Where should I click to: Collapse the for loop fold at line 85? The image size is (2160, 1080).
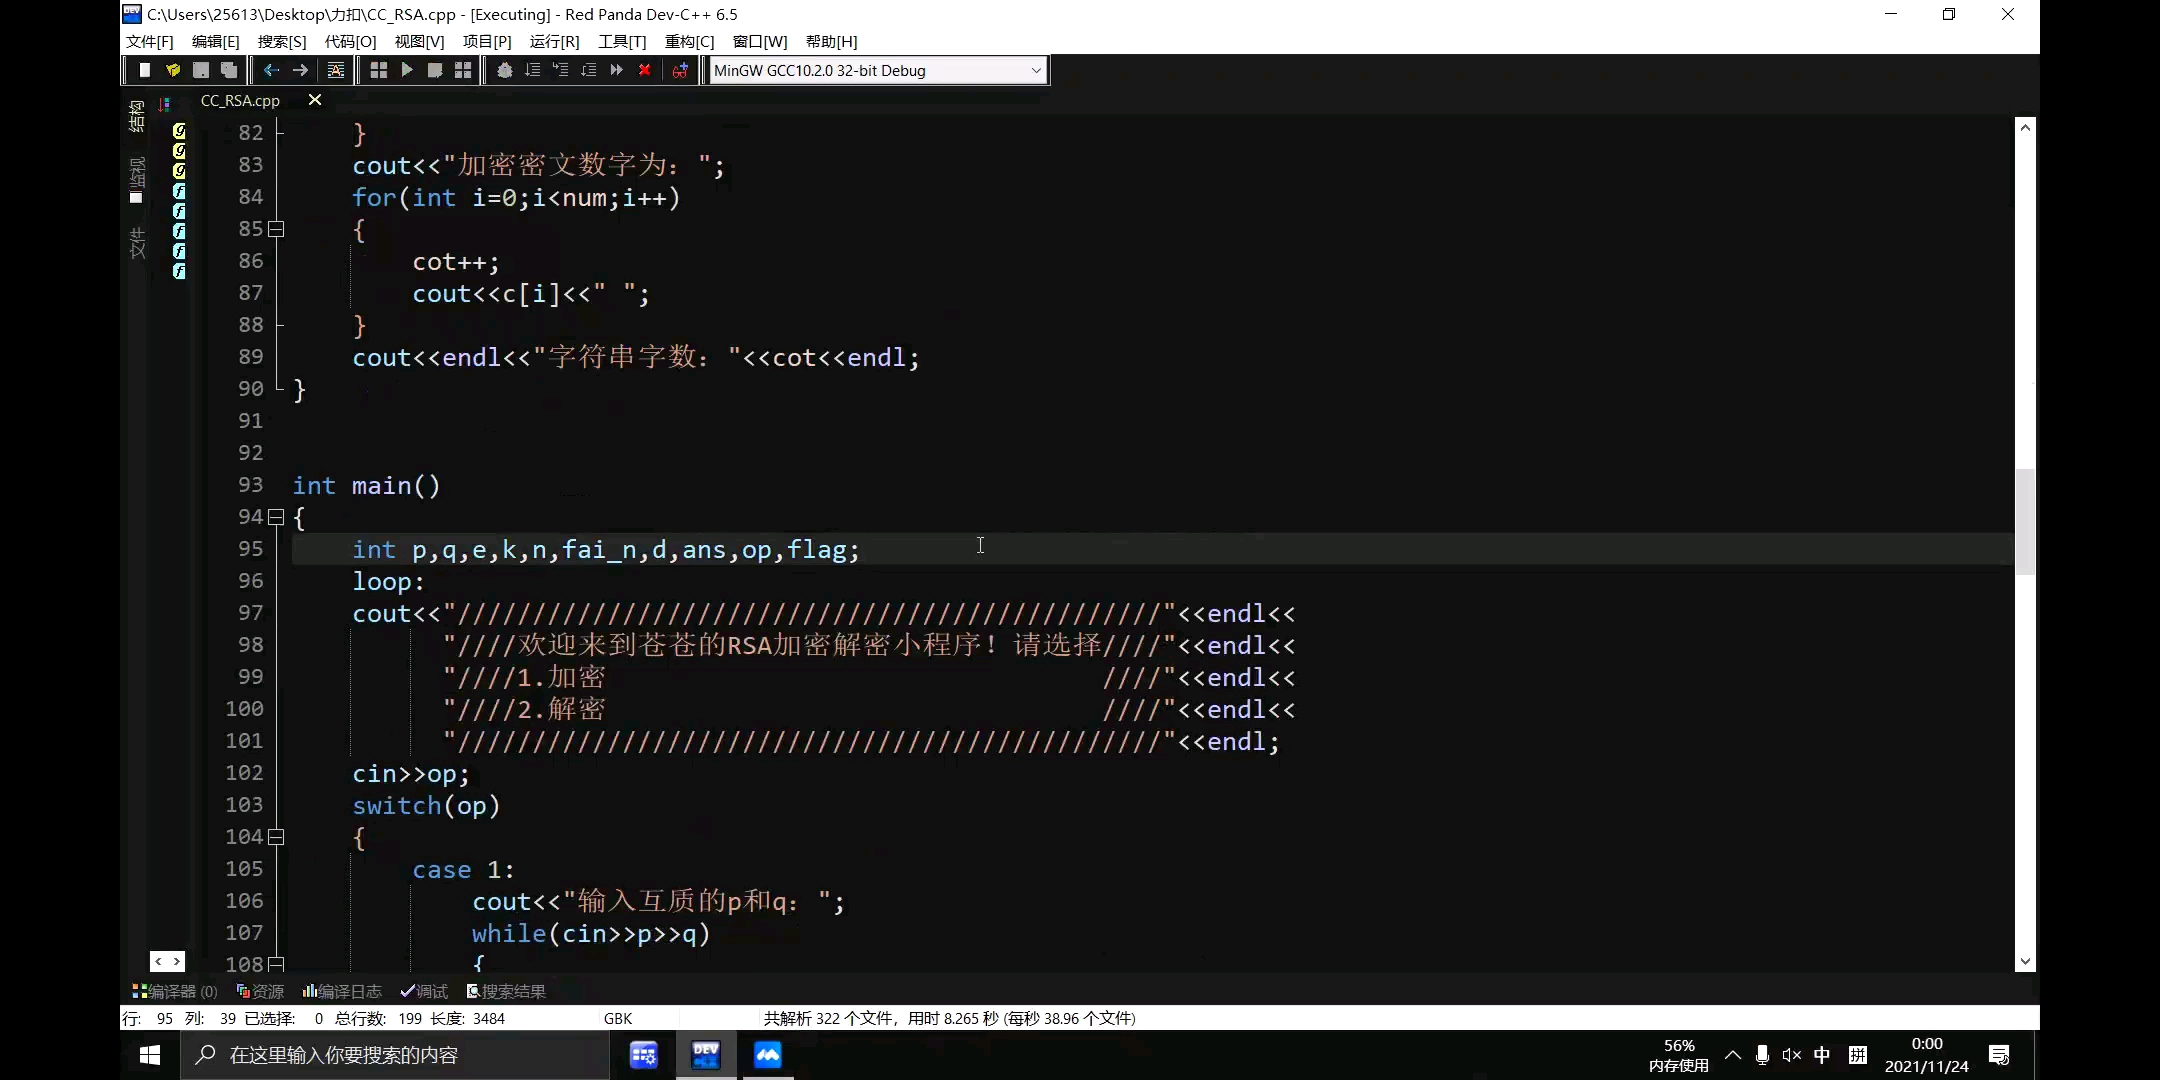point(277,229)
